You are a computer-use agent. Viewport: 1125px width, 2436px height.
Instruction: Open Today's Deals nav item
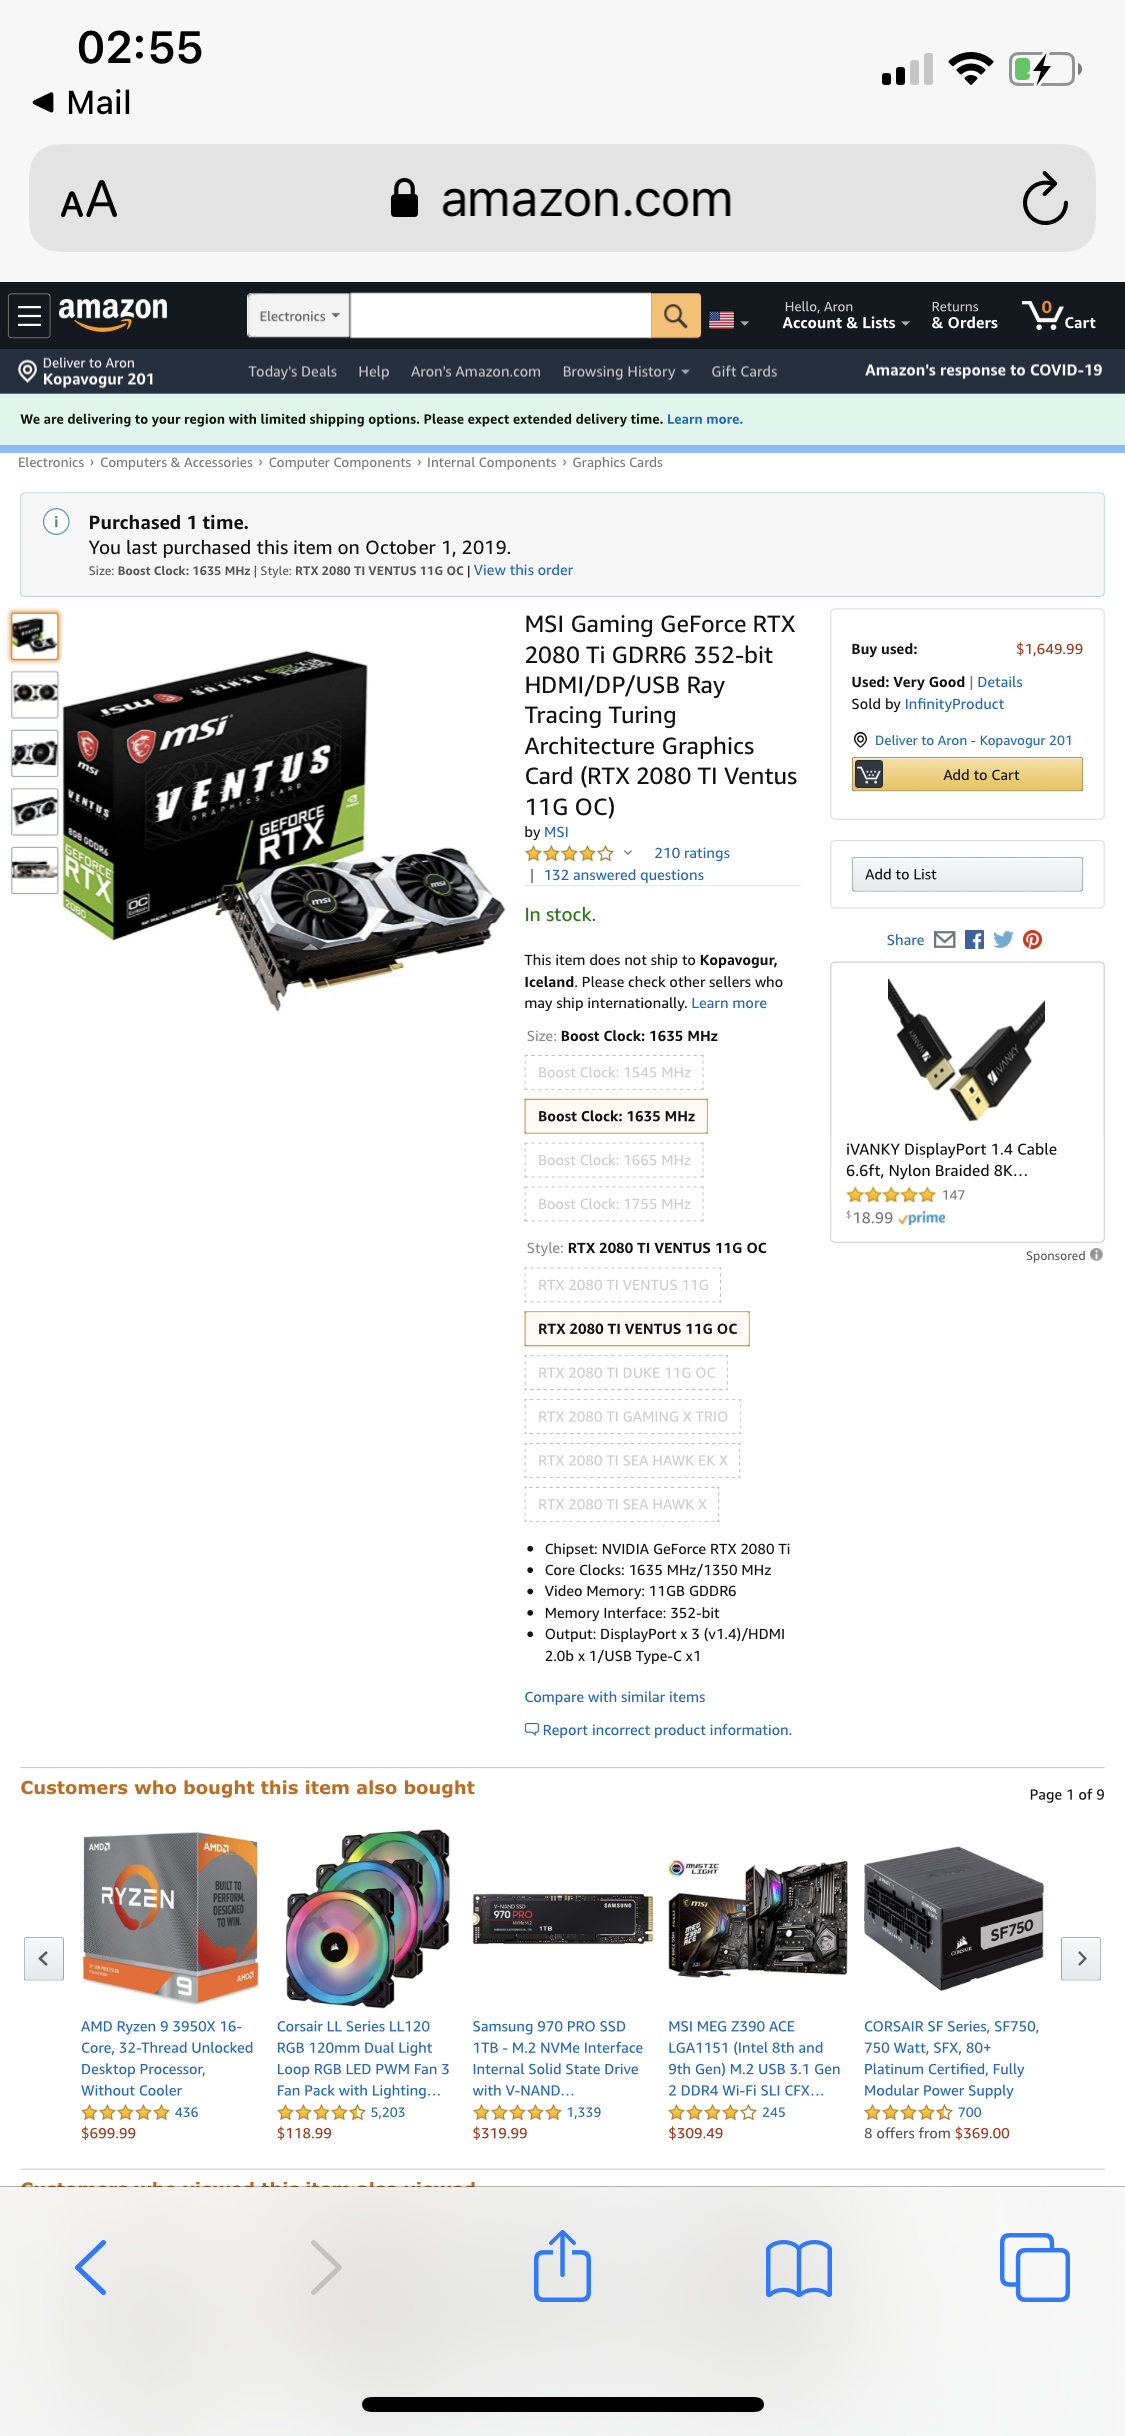(292, 371)
